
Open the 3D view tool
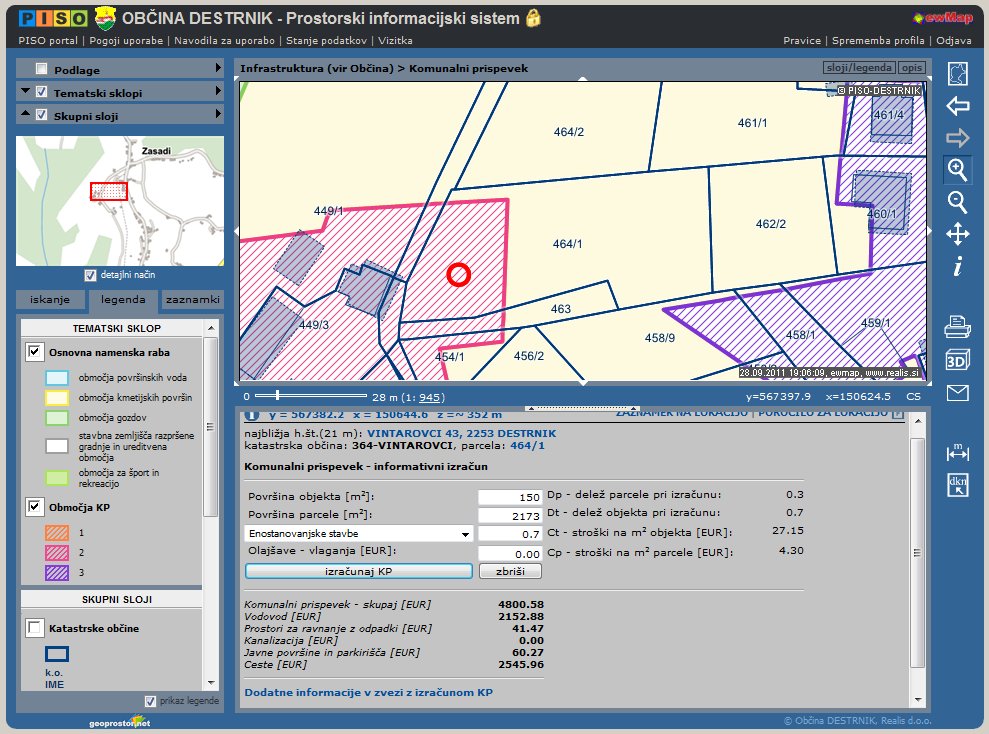coord(957,360)
